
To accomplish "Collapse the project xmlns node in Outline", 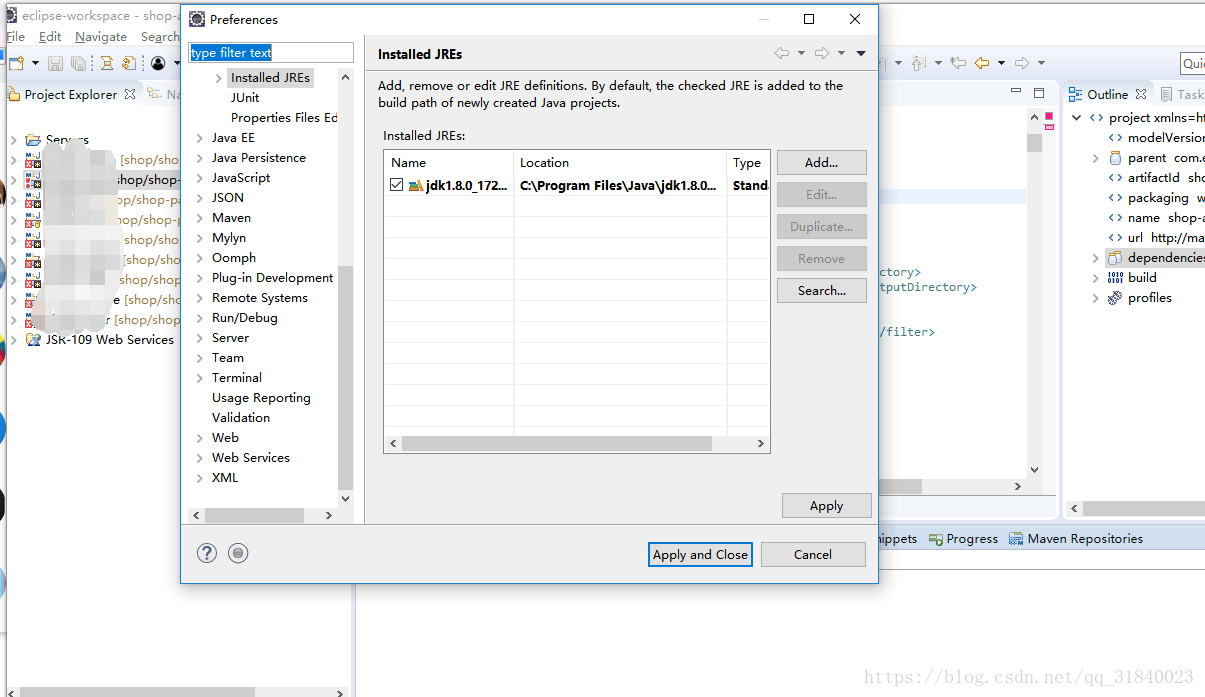I will click(1077, 118).
